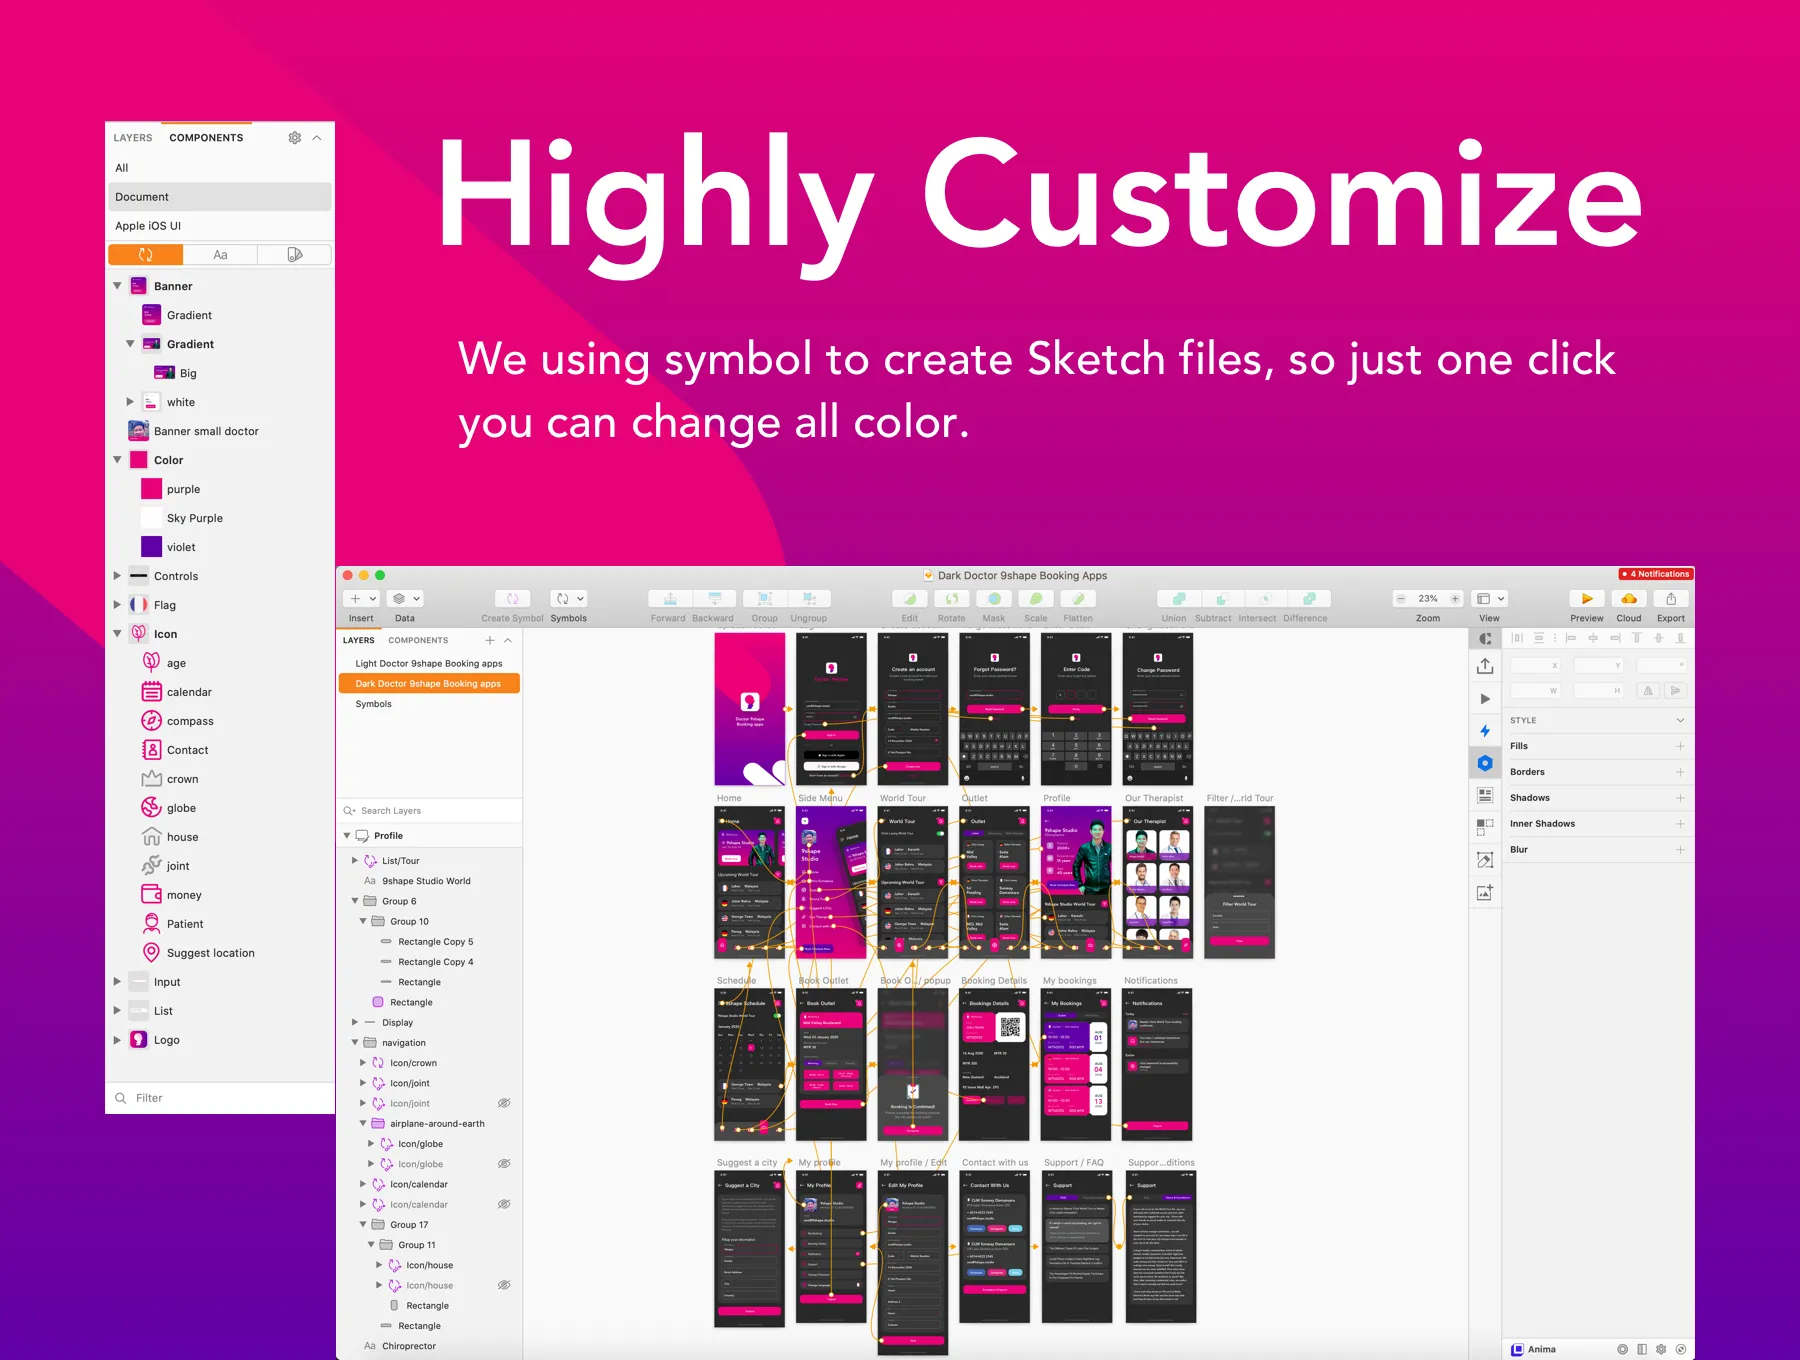This screenshot has width=1800, height=1360.
Task: Add a new fill with Fills plus
Action: [1680, 746]
